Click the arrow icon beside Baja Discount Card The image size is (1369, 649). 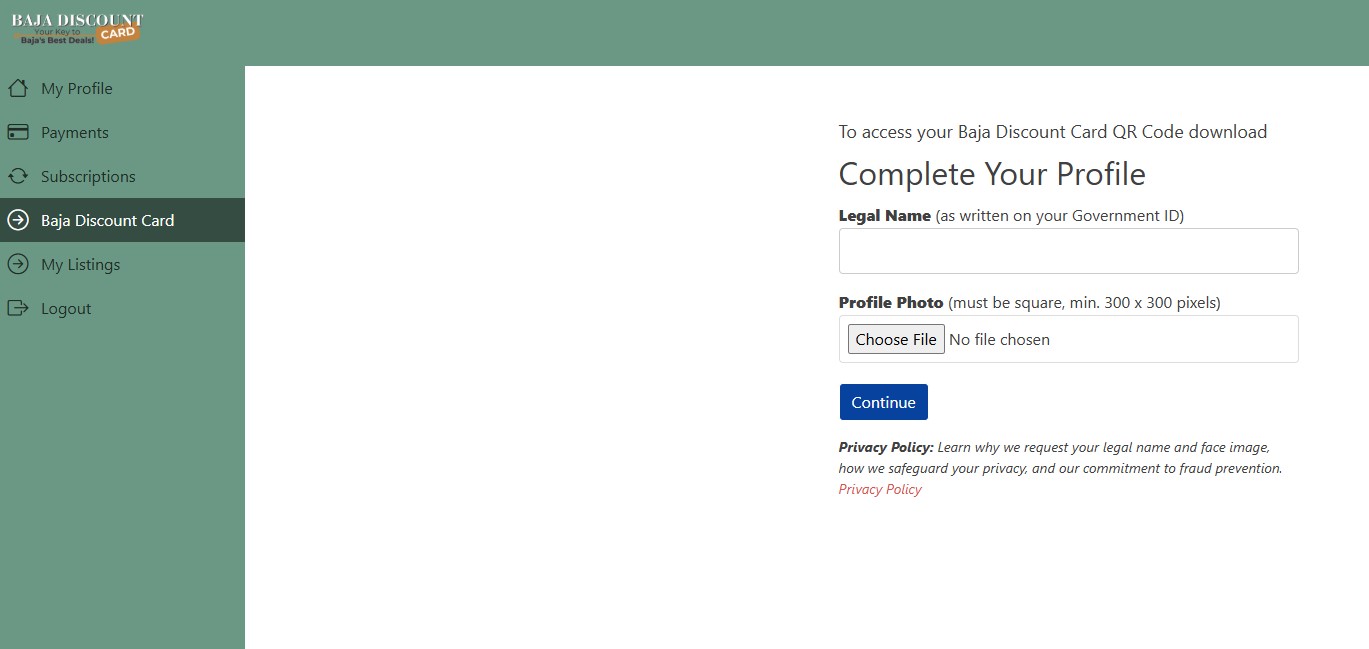17,220
